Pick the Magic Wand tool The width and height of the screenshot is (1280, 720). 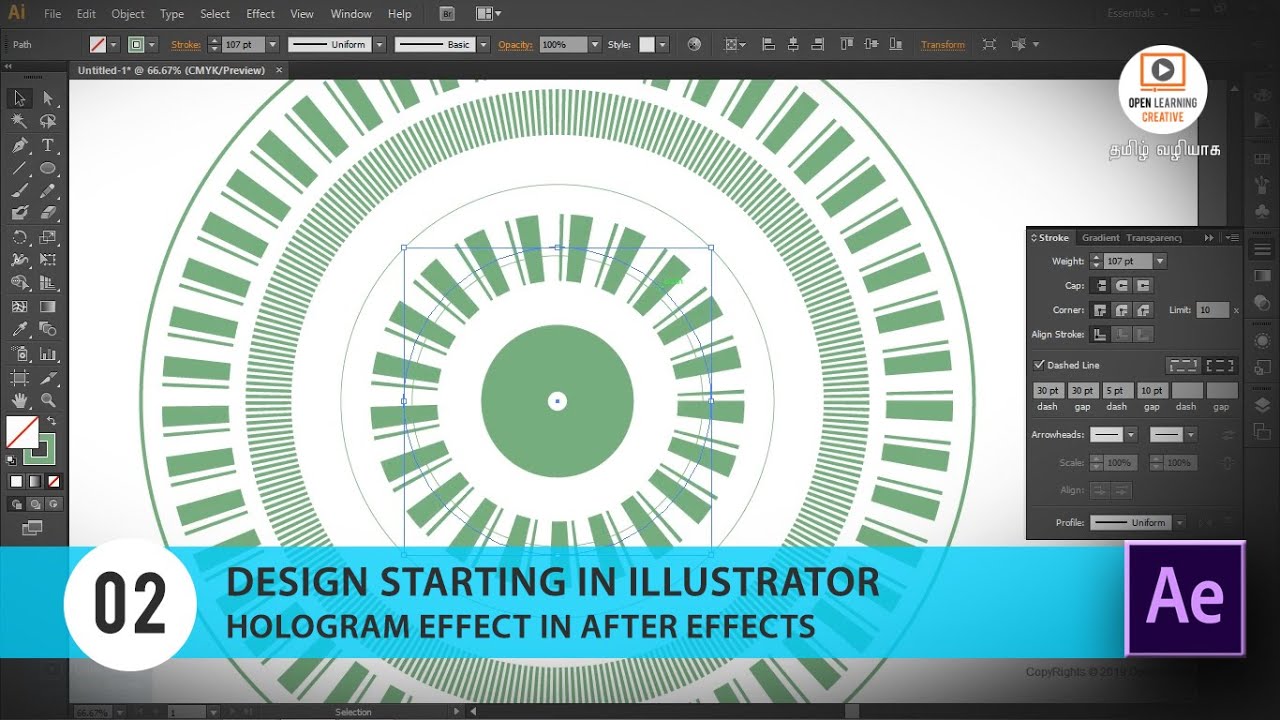point(19,121)
